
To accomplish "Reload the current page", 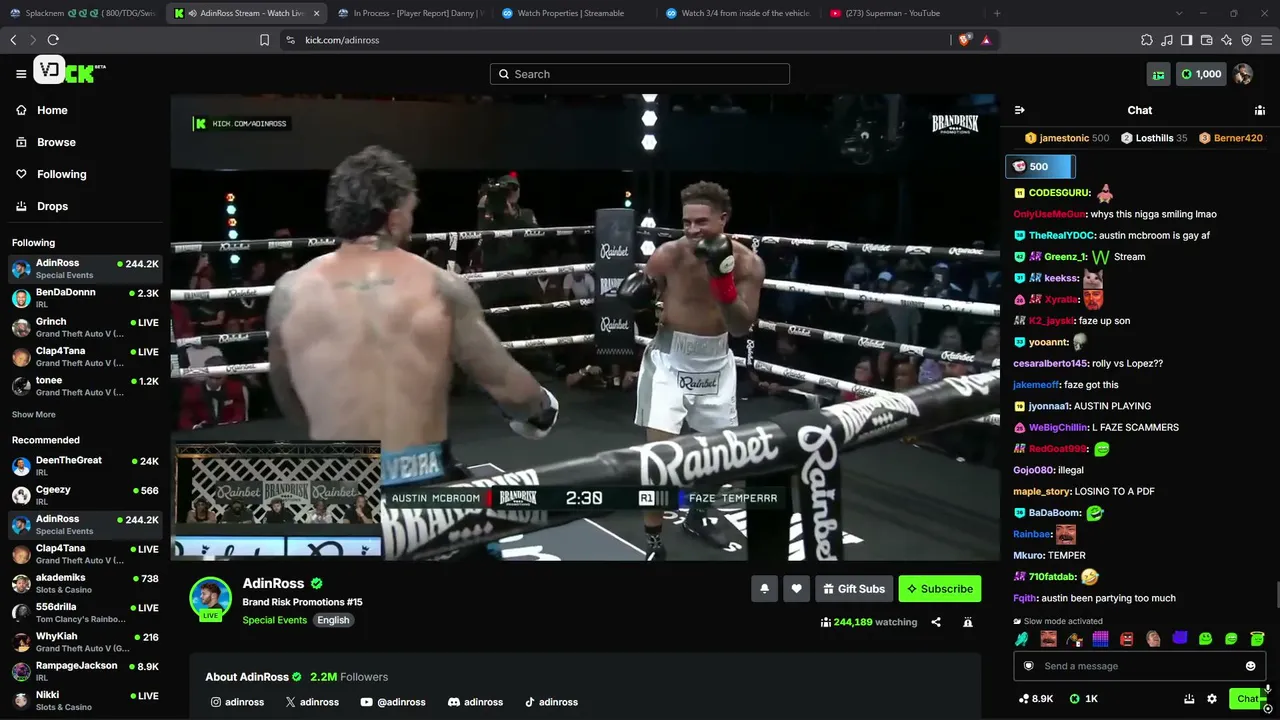I will tap(53, 40).
